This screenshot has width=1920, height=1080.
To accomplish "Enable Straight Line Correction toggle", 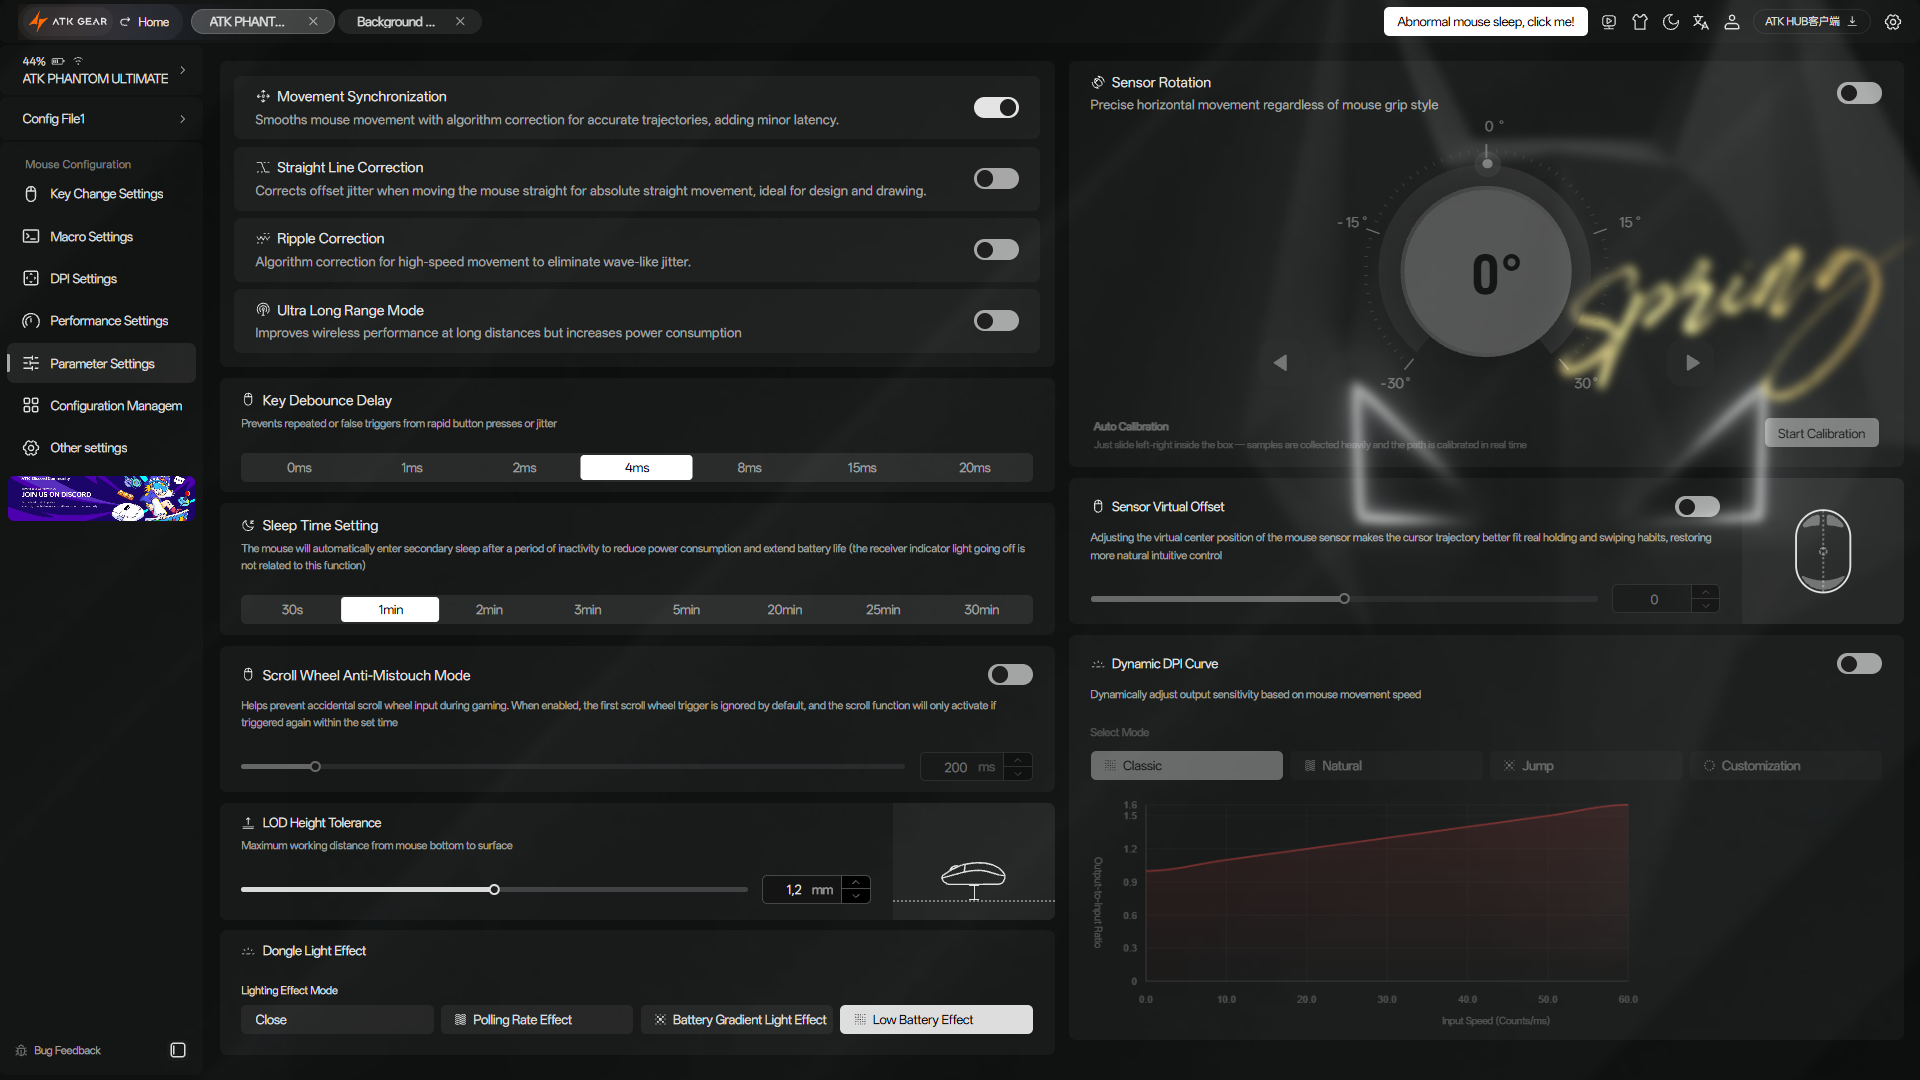I will (996, 178).
